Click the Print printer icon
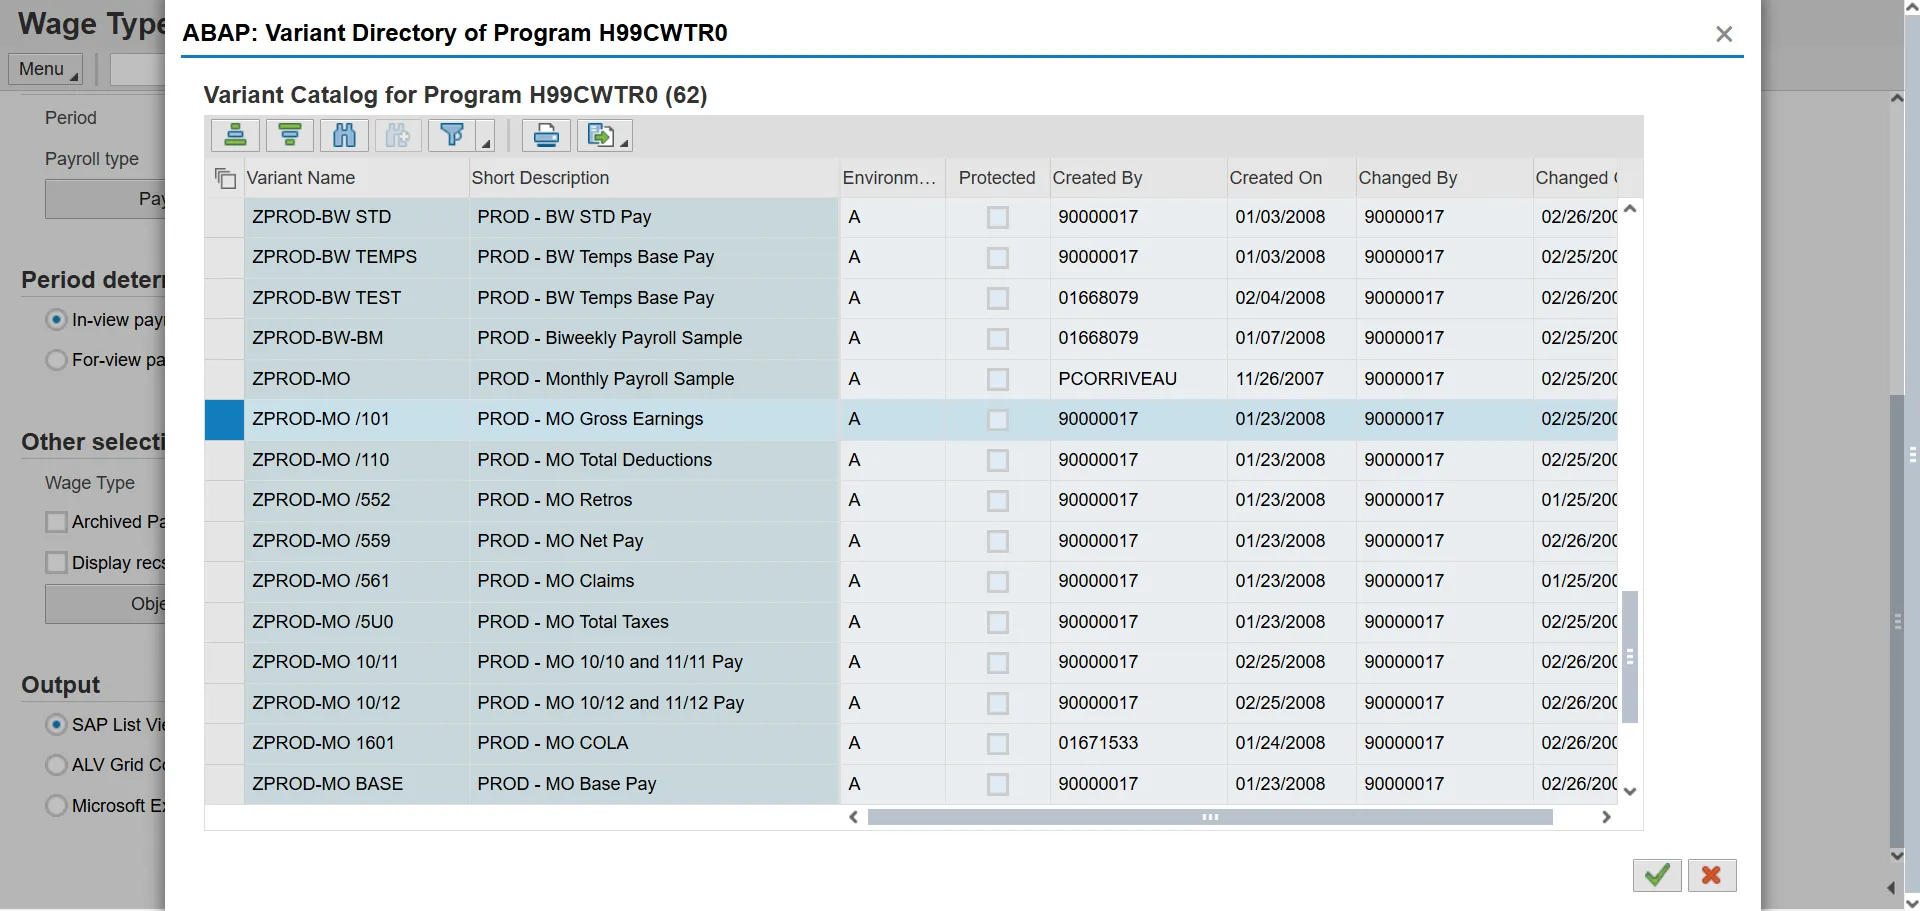This screenshot has height=911, width=1920. tap(546, 135)
